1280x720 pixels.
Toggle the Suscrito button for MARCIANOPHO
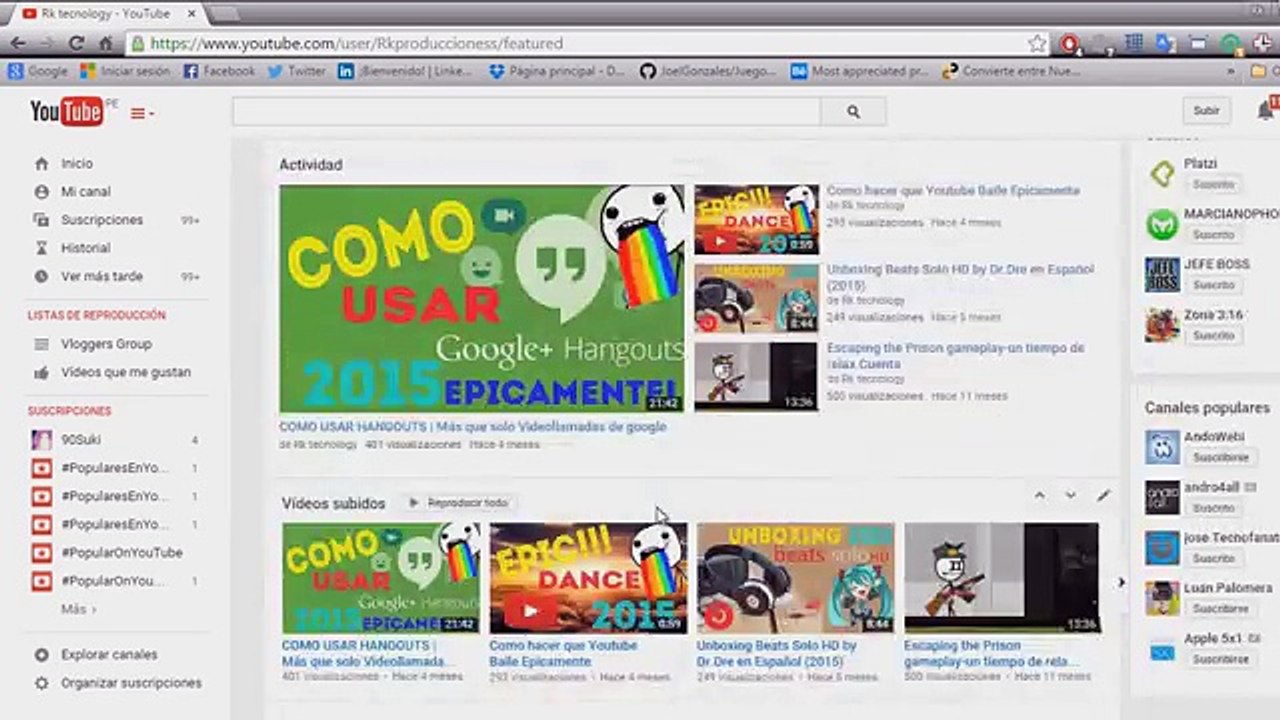tap(1213, 235)
